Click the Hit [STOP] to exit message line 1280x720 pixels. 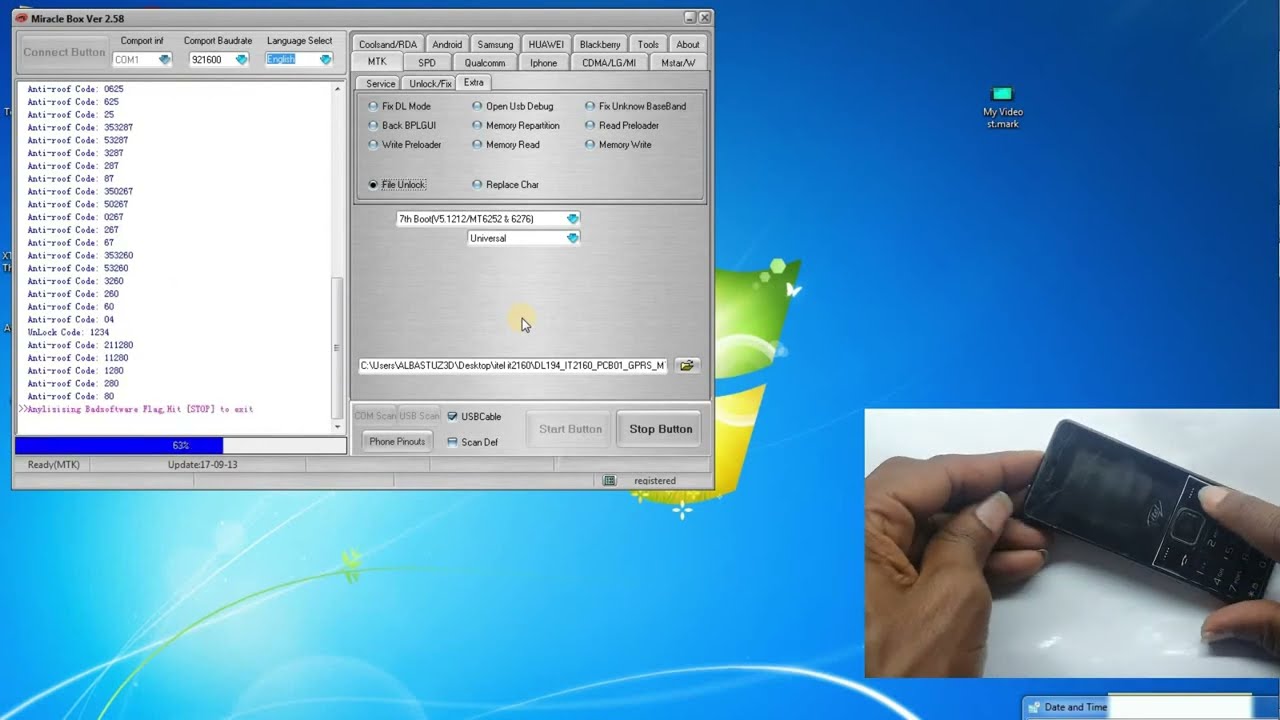[x=136, y=409]
